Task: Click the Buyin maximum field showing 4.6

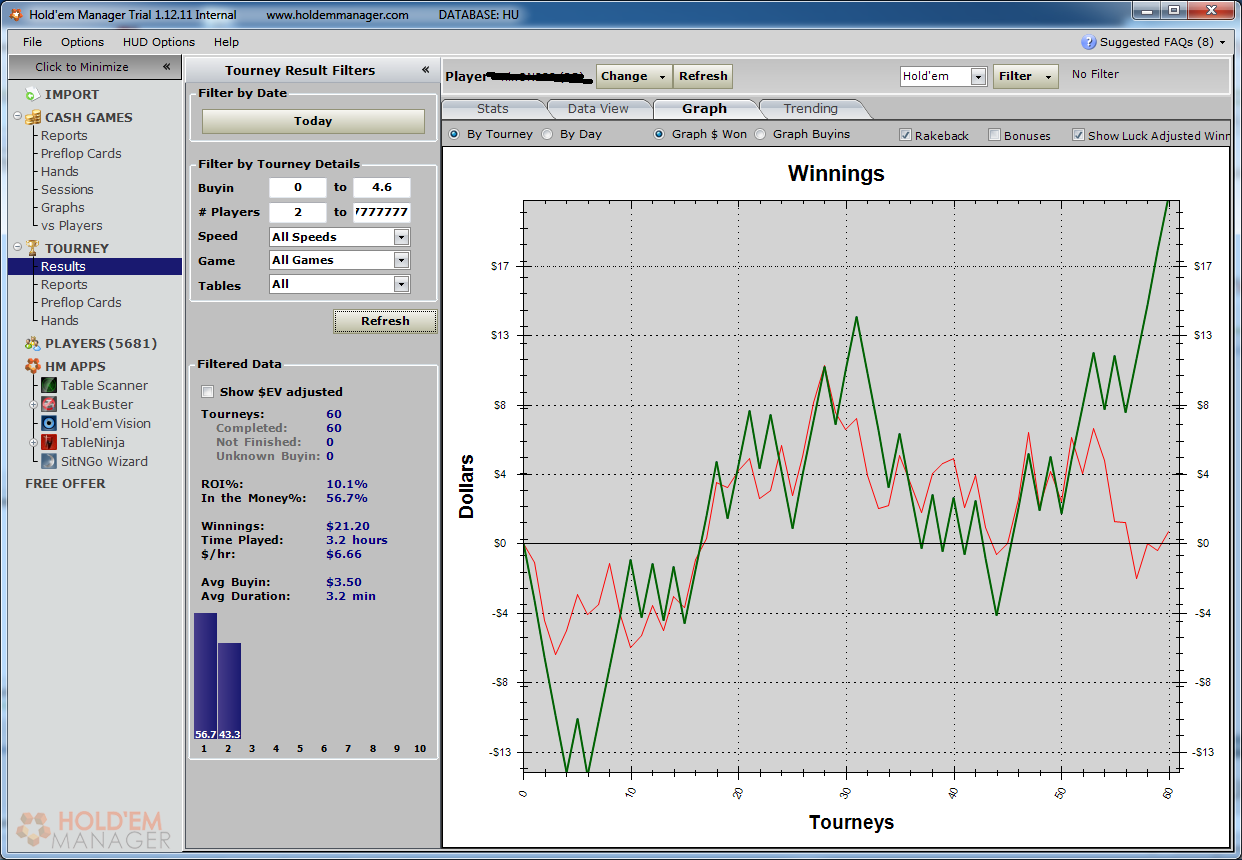Action: pyautogui.click(x=381, y=188)
